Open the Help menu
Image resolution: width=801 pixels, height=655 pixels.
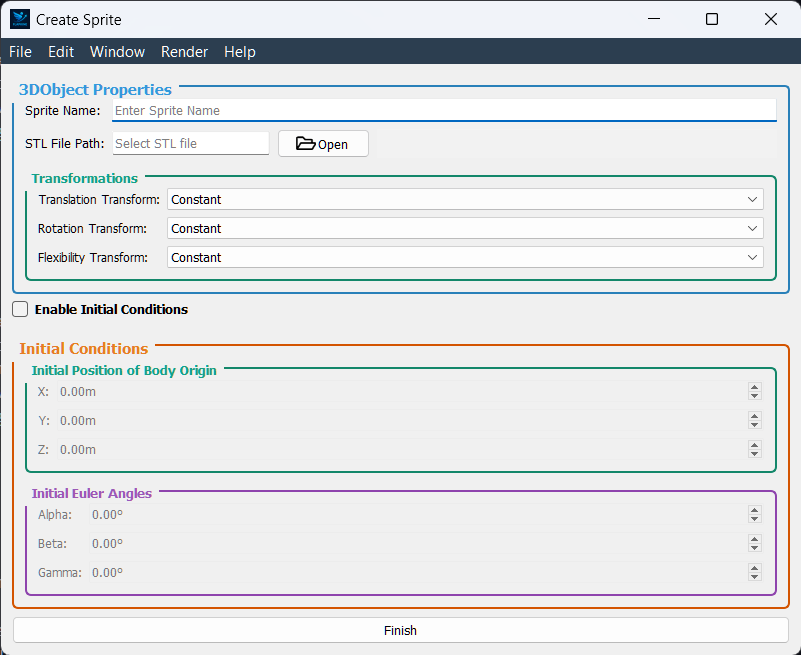click(x=239, y=51)
